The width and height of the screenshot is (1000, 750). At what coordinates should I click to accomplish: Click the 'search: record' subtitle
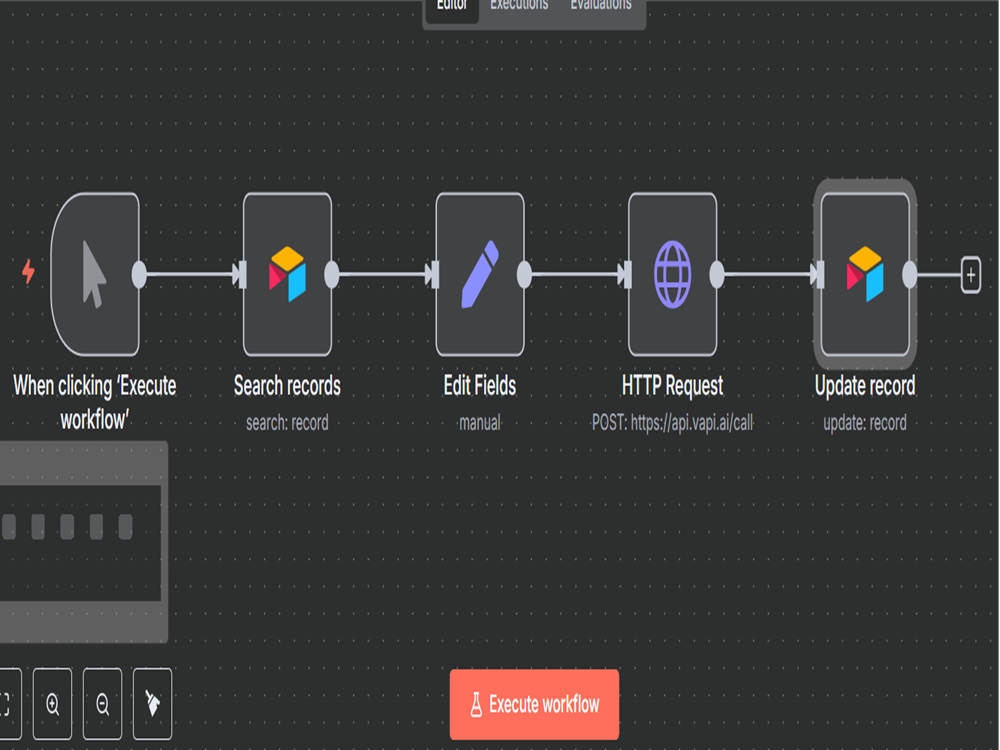coord(287,422)
